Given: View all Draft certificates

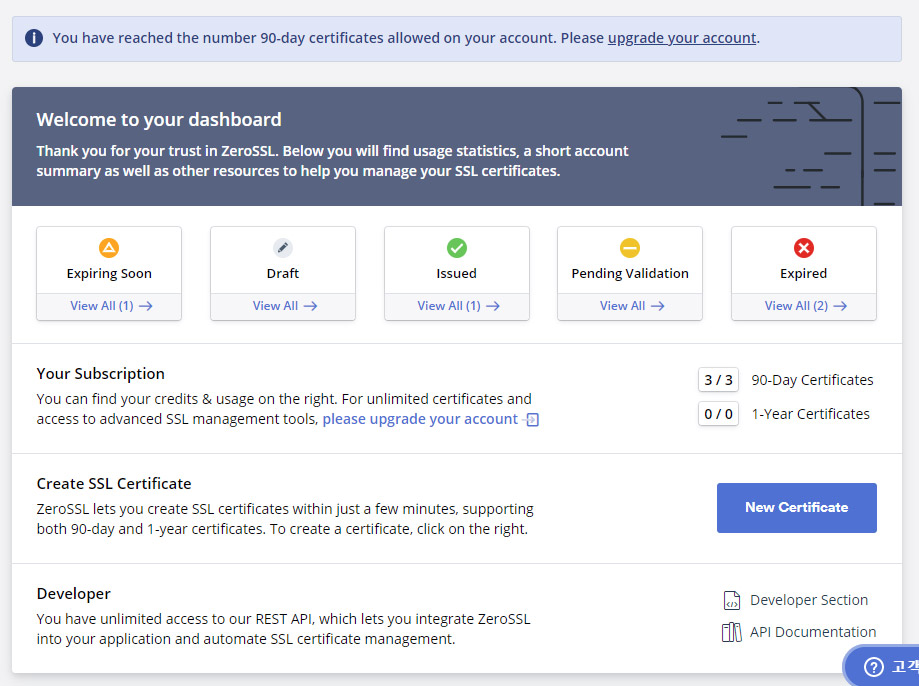Looking at the screenshot, I should [x=285, y=306].
